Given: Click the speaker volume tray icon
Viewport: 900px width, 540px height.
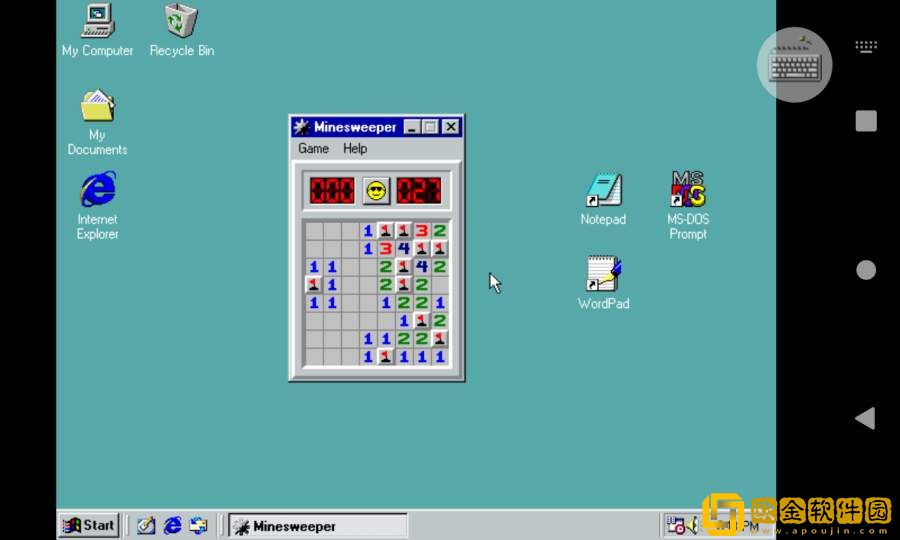Looking at the screenshot, I should click(692, 525).
